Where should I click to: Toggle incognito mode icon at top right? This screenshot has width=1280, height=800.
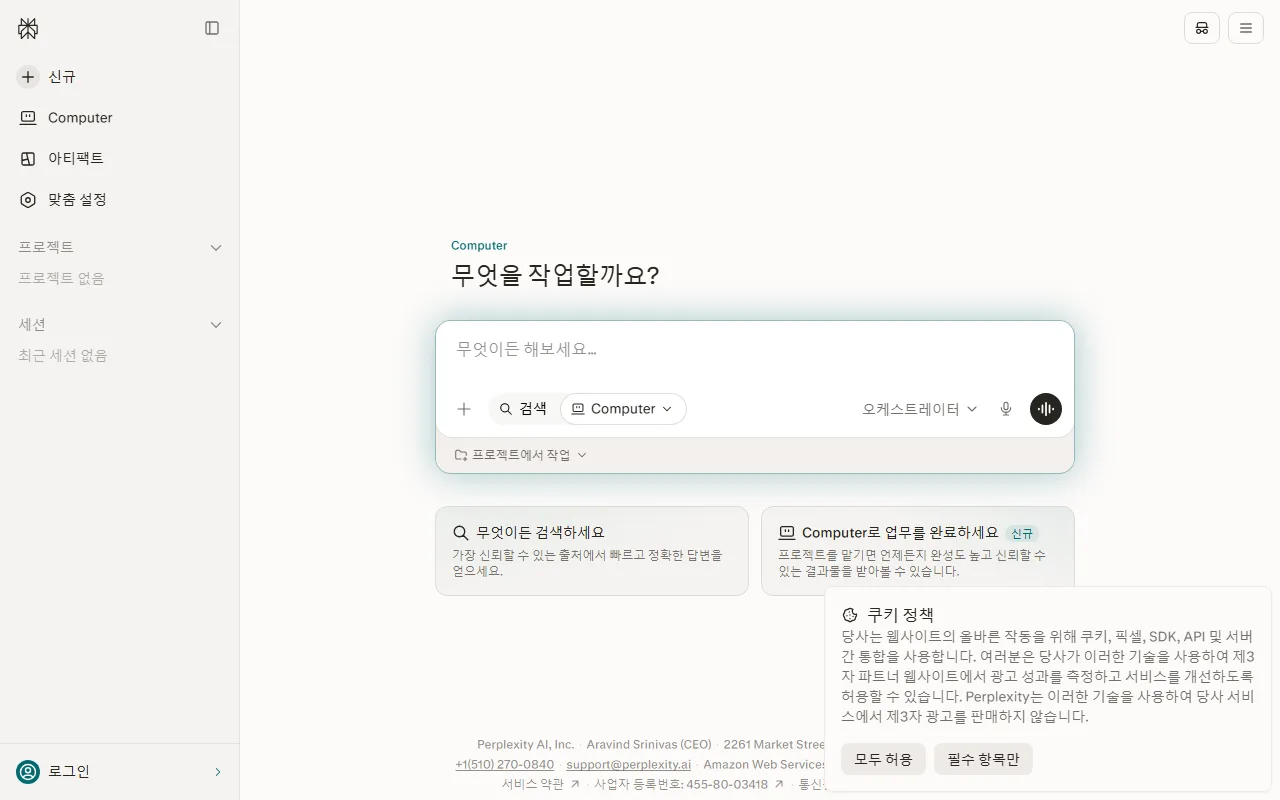point(1202,28)
